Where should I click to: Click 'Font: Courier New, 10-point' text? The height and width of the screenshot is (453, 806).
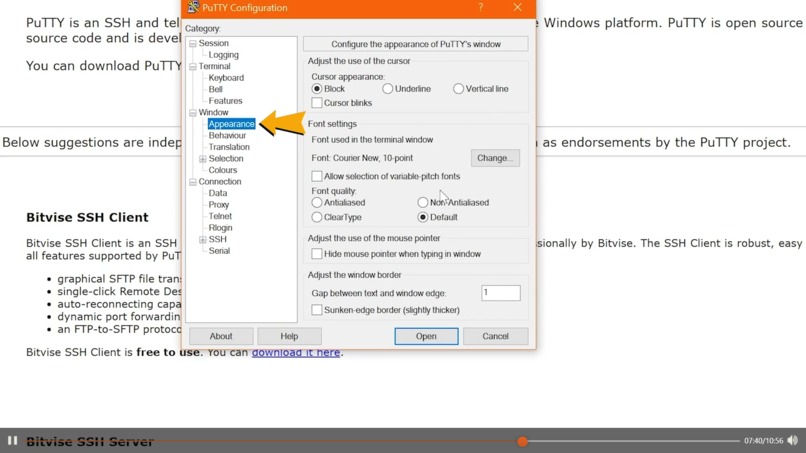[362, 158]
